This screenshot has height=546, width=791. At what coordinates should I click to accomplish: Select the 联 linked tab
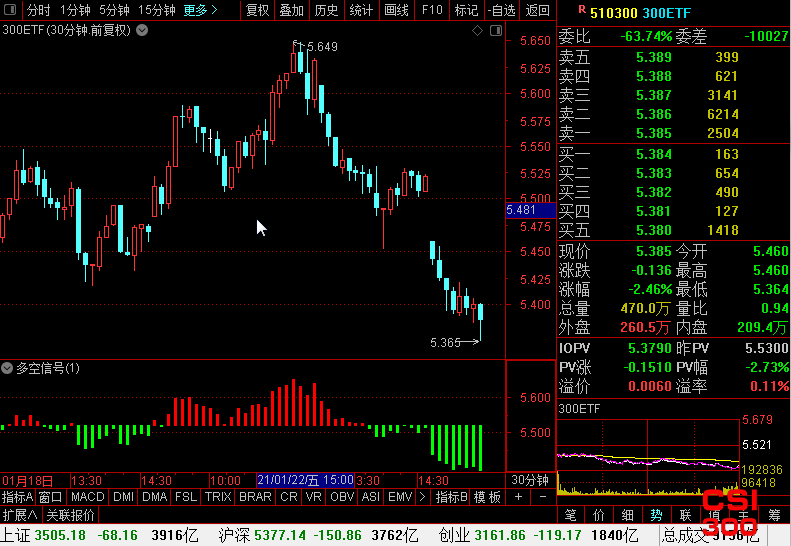[x=685, y=515]
